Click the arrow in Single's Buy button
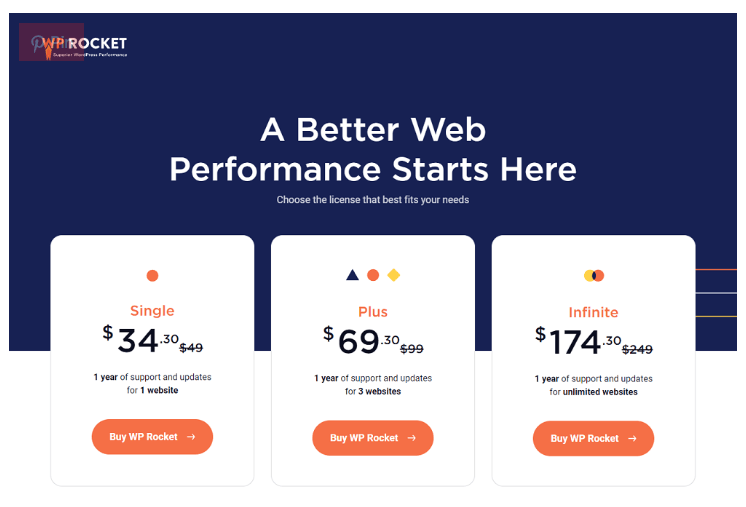 (x=191, y=437)
